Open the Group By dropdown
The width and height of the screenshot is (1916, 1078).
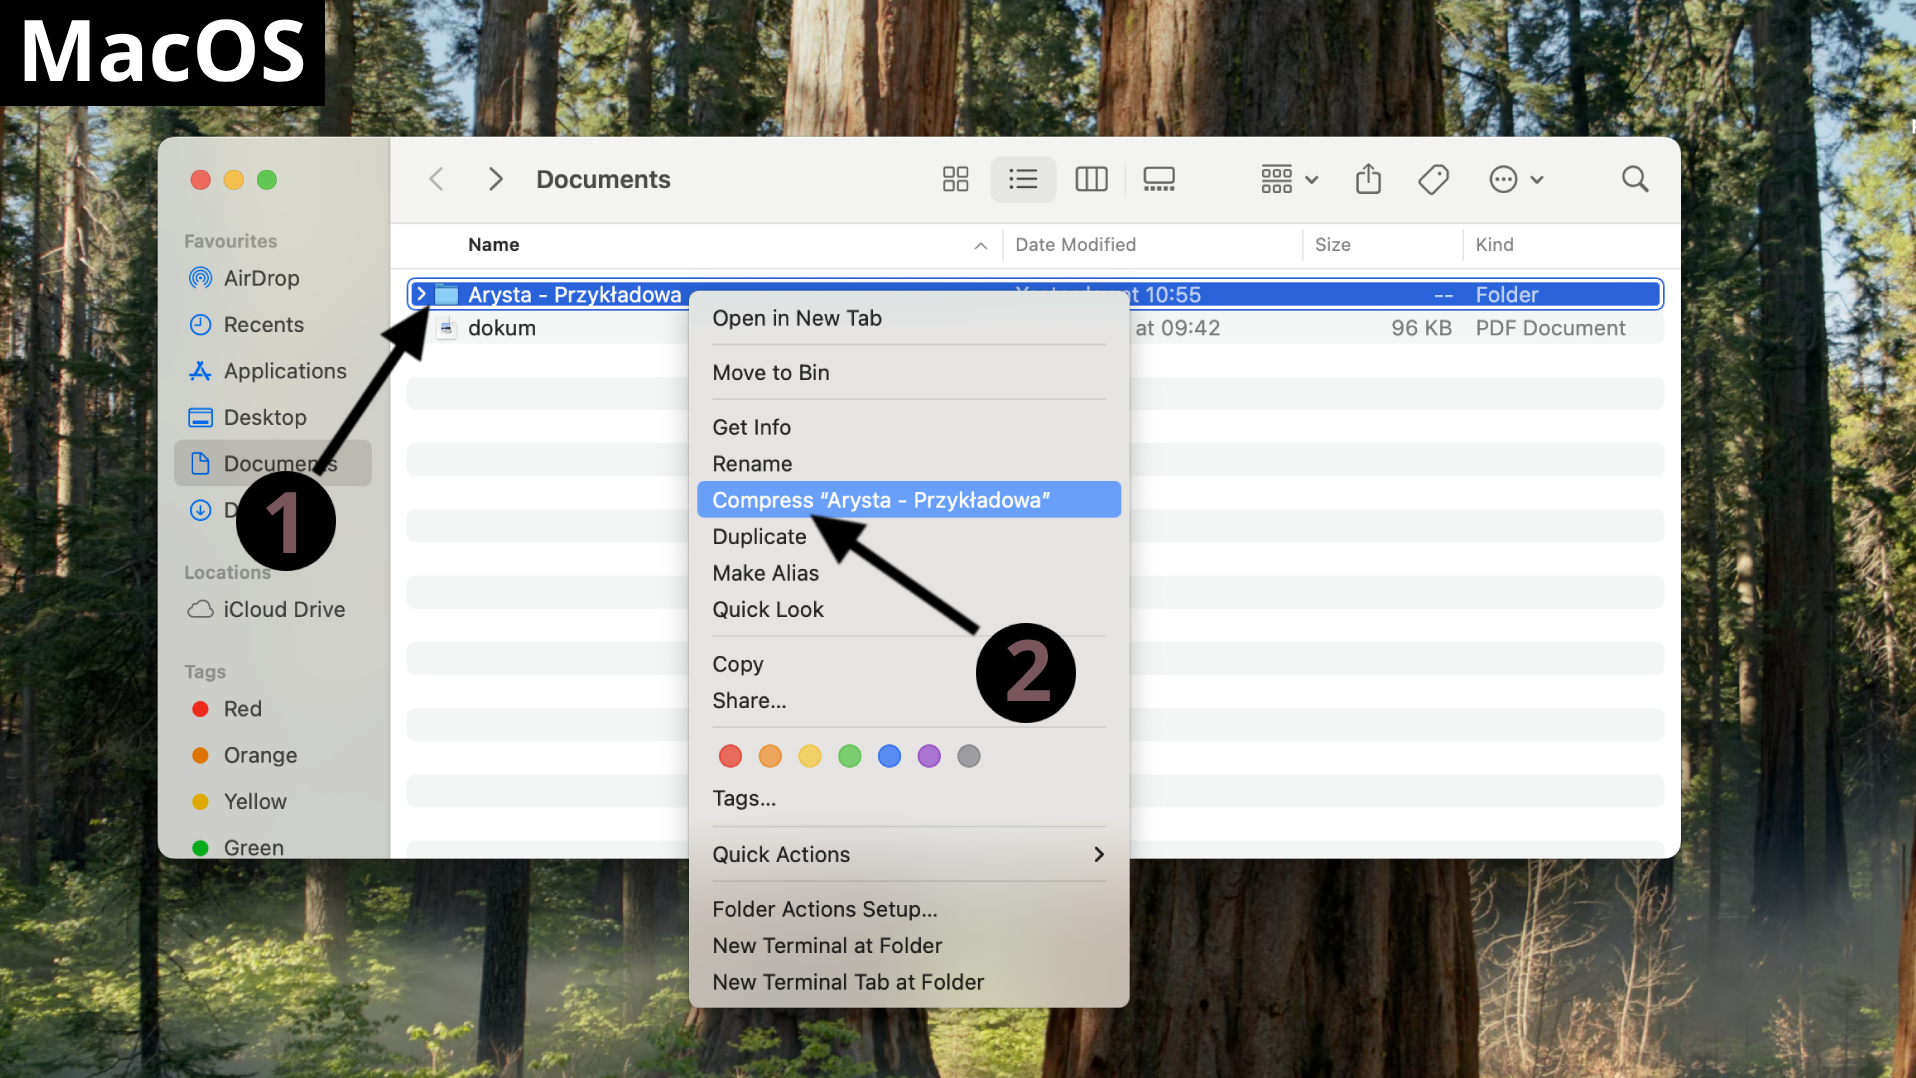click(x=1289, y=179)
